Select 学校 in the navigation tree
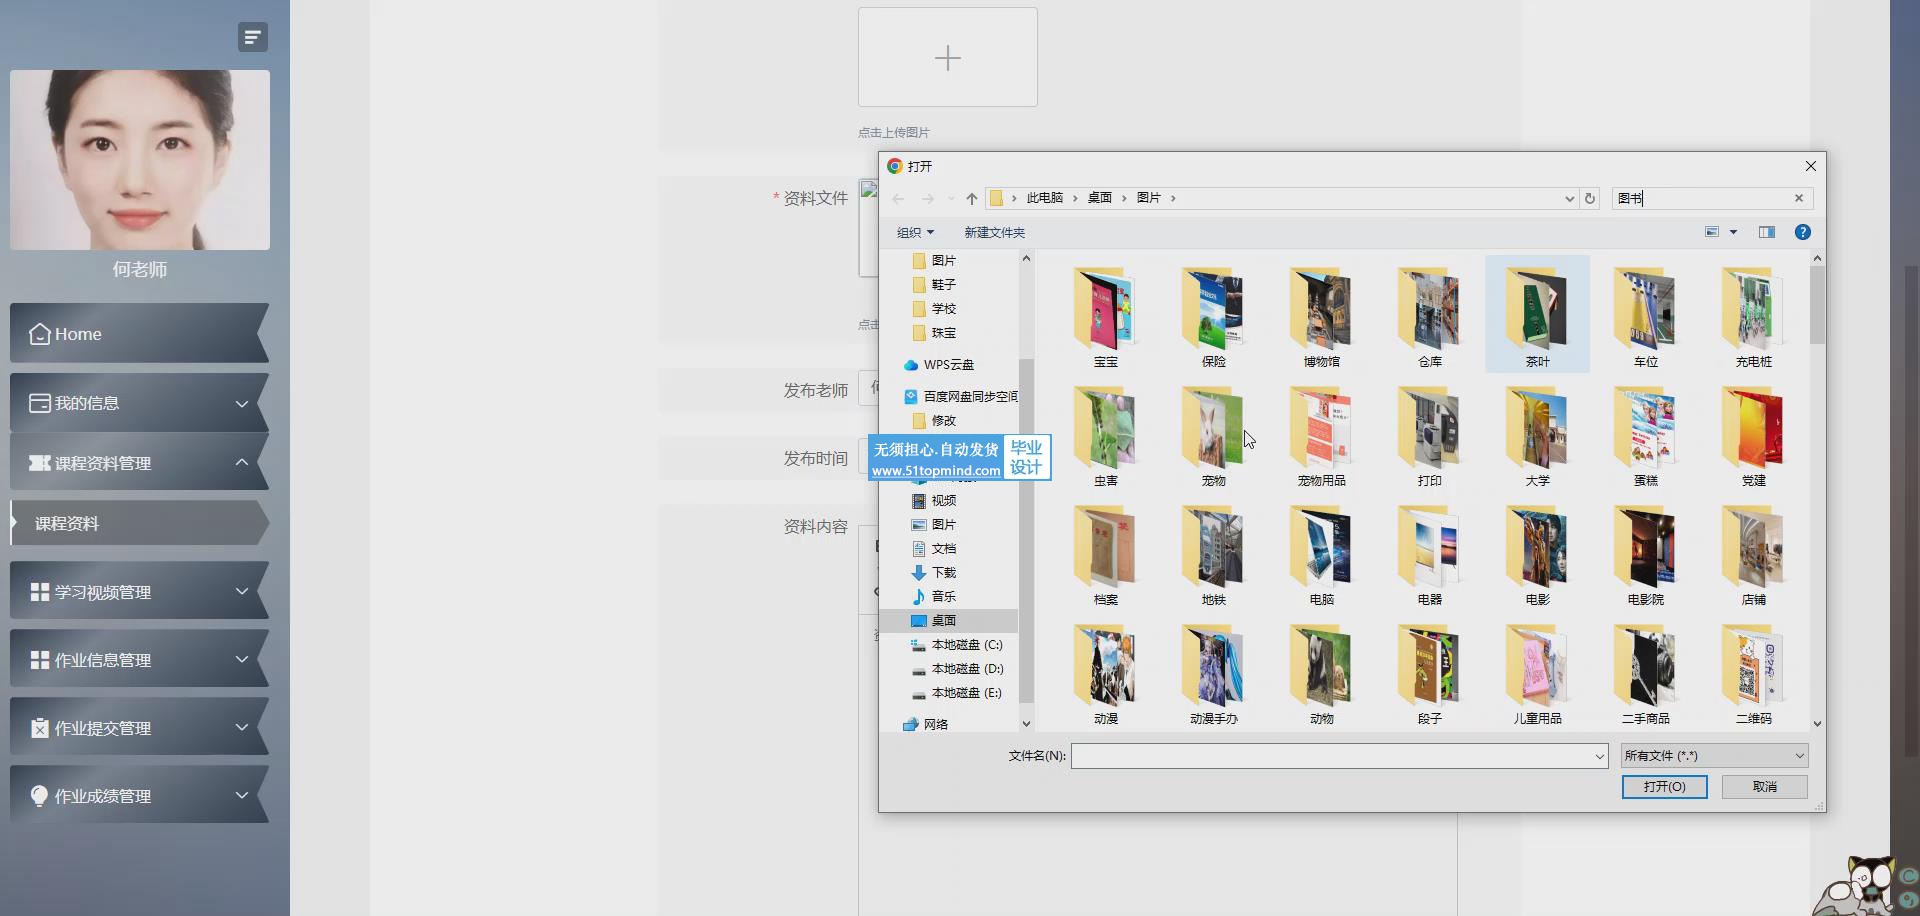1920x916 pixels. click(944, 308)
